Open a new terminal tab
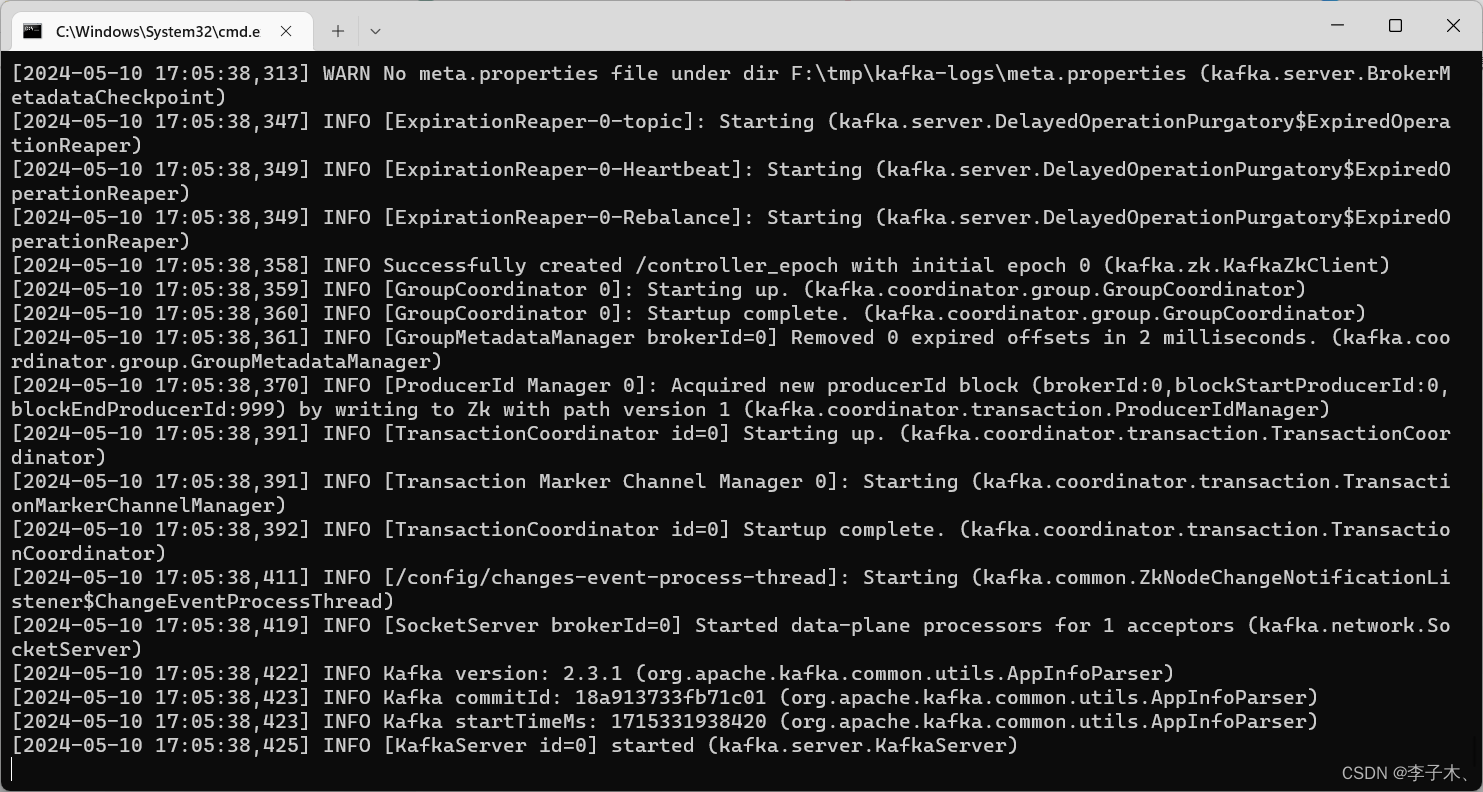The image size is (1483, 792). (x=338, y=31)
